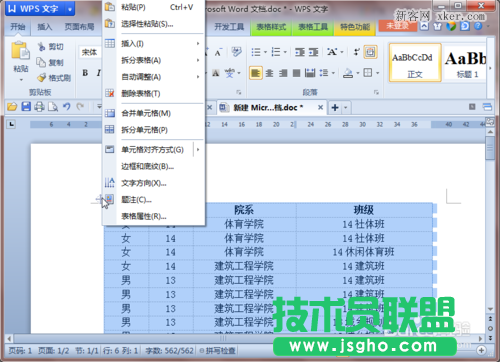Open the Page Layout (页面布局) tab
Viewport: 500px width, 362px height.
coord(79,27)
